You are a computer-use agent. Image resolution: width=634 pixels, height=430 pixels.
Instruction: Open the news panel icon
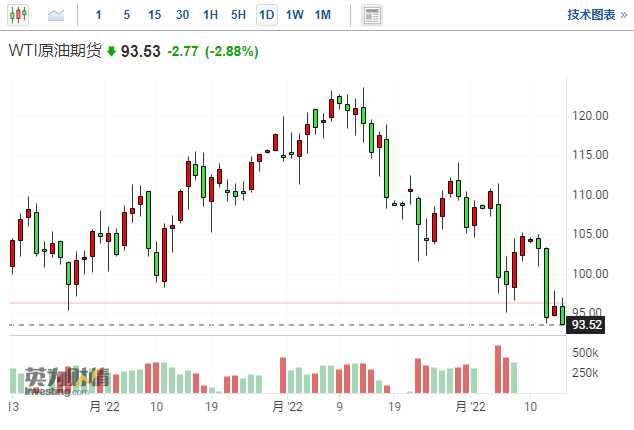pos(372,15)
